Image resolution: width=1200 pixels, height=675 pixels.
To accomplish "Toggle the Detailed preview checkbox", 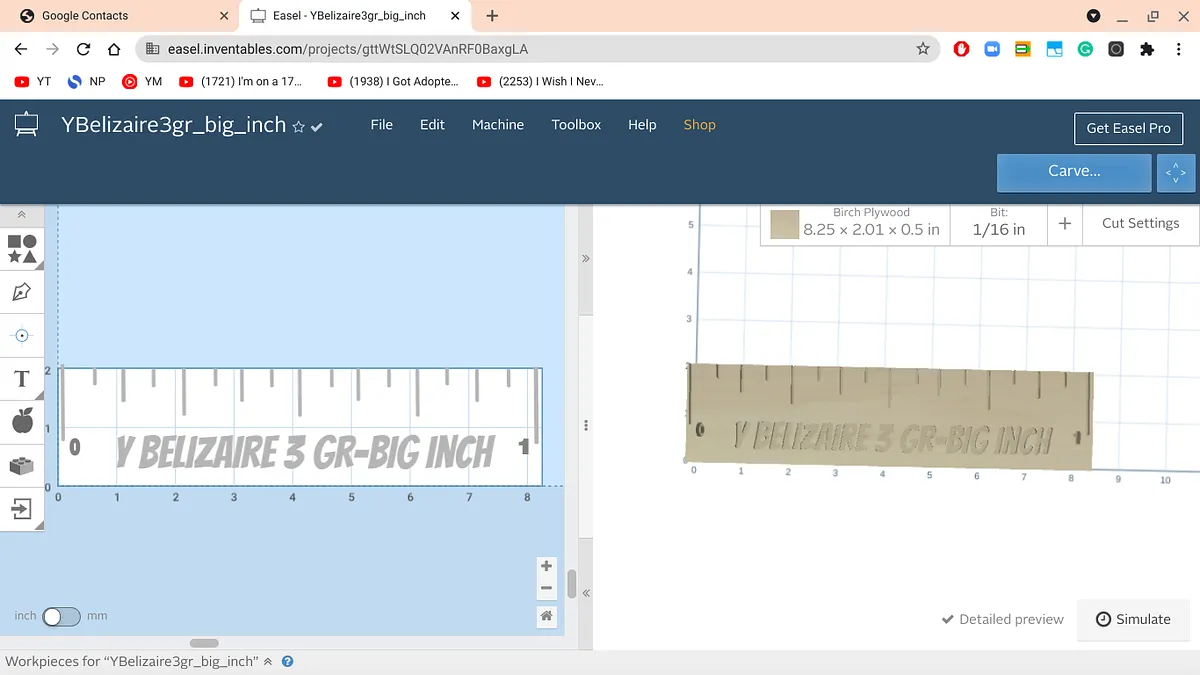I will tap(948, 619).
